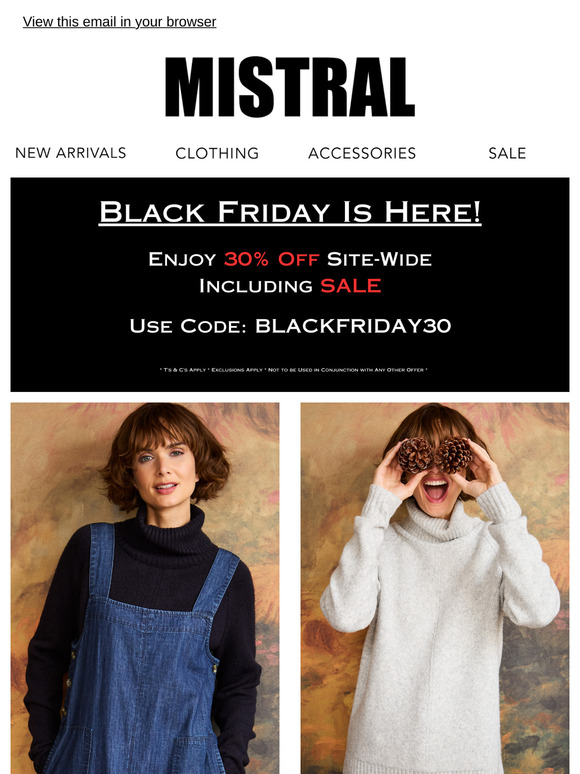The image size is (580, 774).
Task: Click the 'Black Friday Is Here!' headline
Action: click(x=290, y=212)
